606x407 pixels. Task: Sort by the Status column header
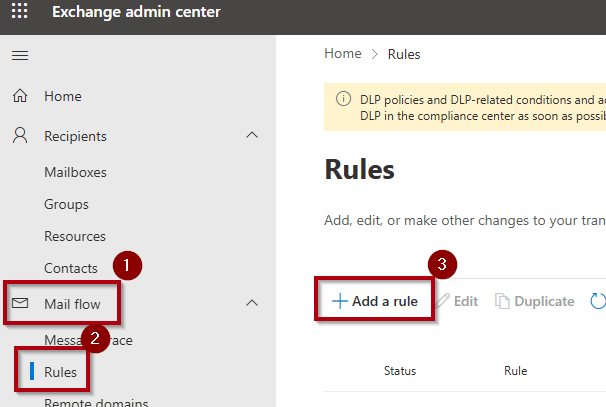pyautogui.click(x=400, y=371)
